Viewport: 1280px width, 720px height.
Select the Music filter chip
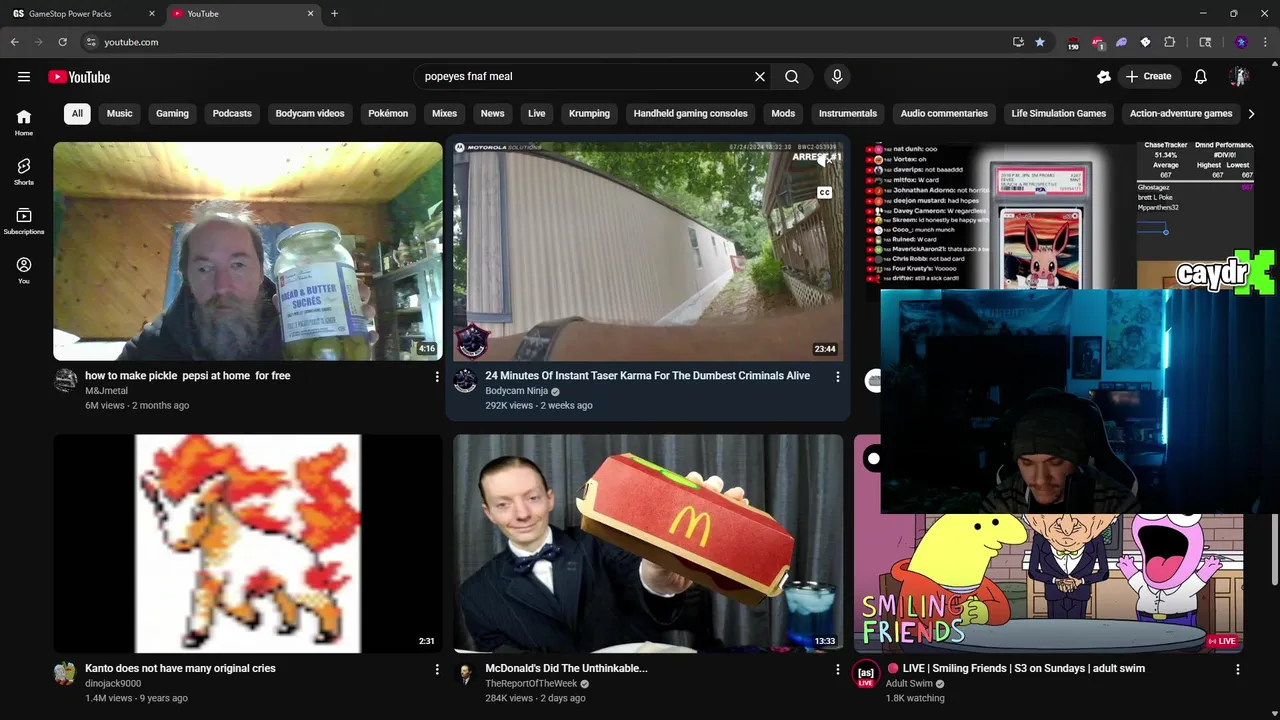(120, 113)
